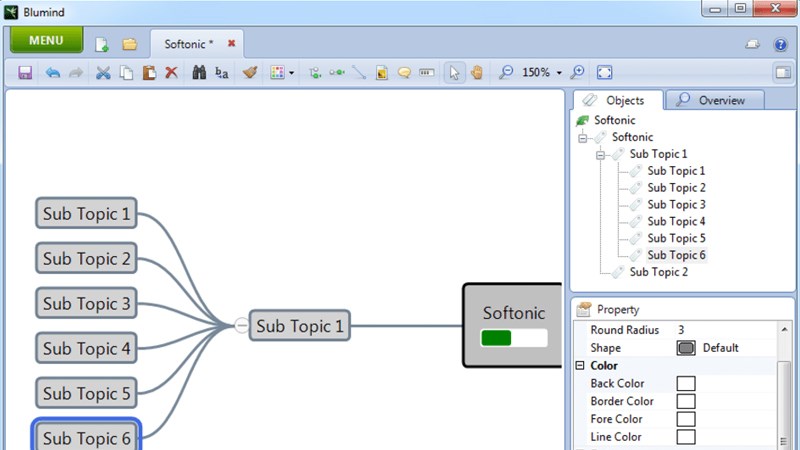
Task: Click the blue help question icon
Action: pos(780,45)
